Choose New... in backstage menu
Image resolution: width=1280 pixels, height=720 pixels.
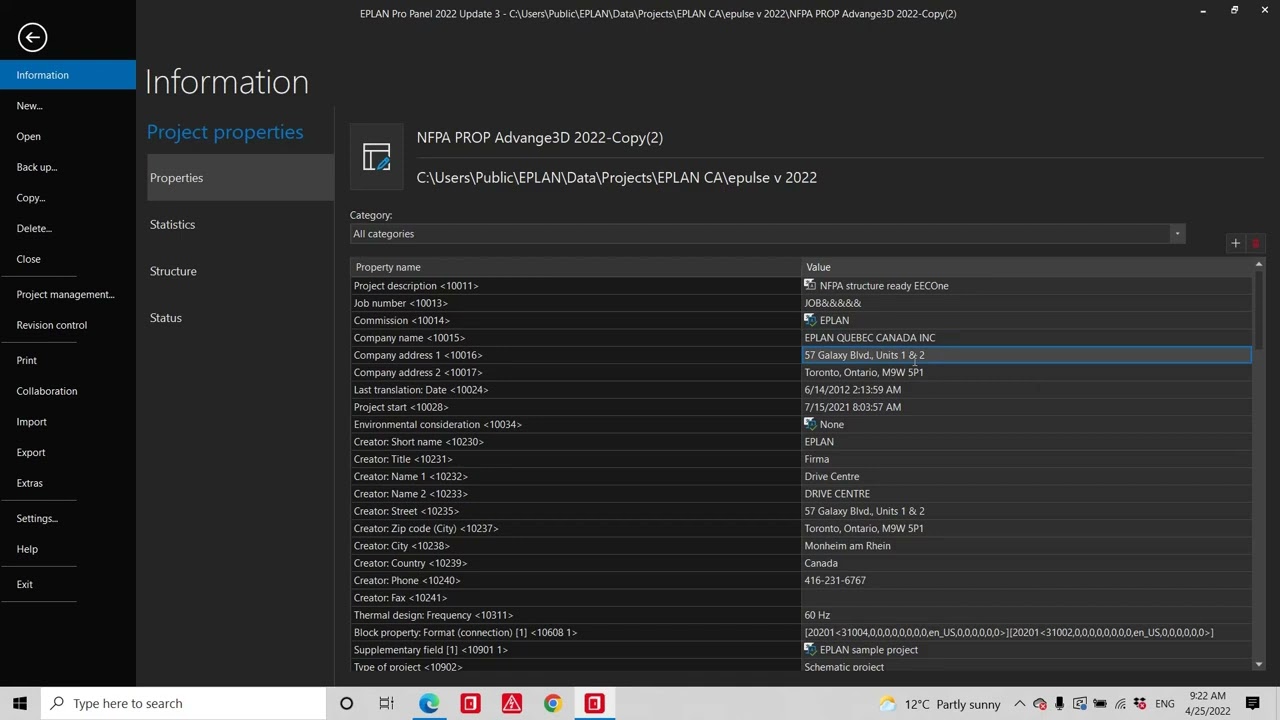29,105
